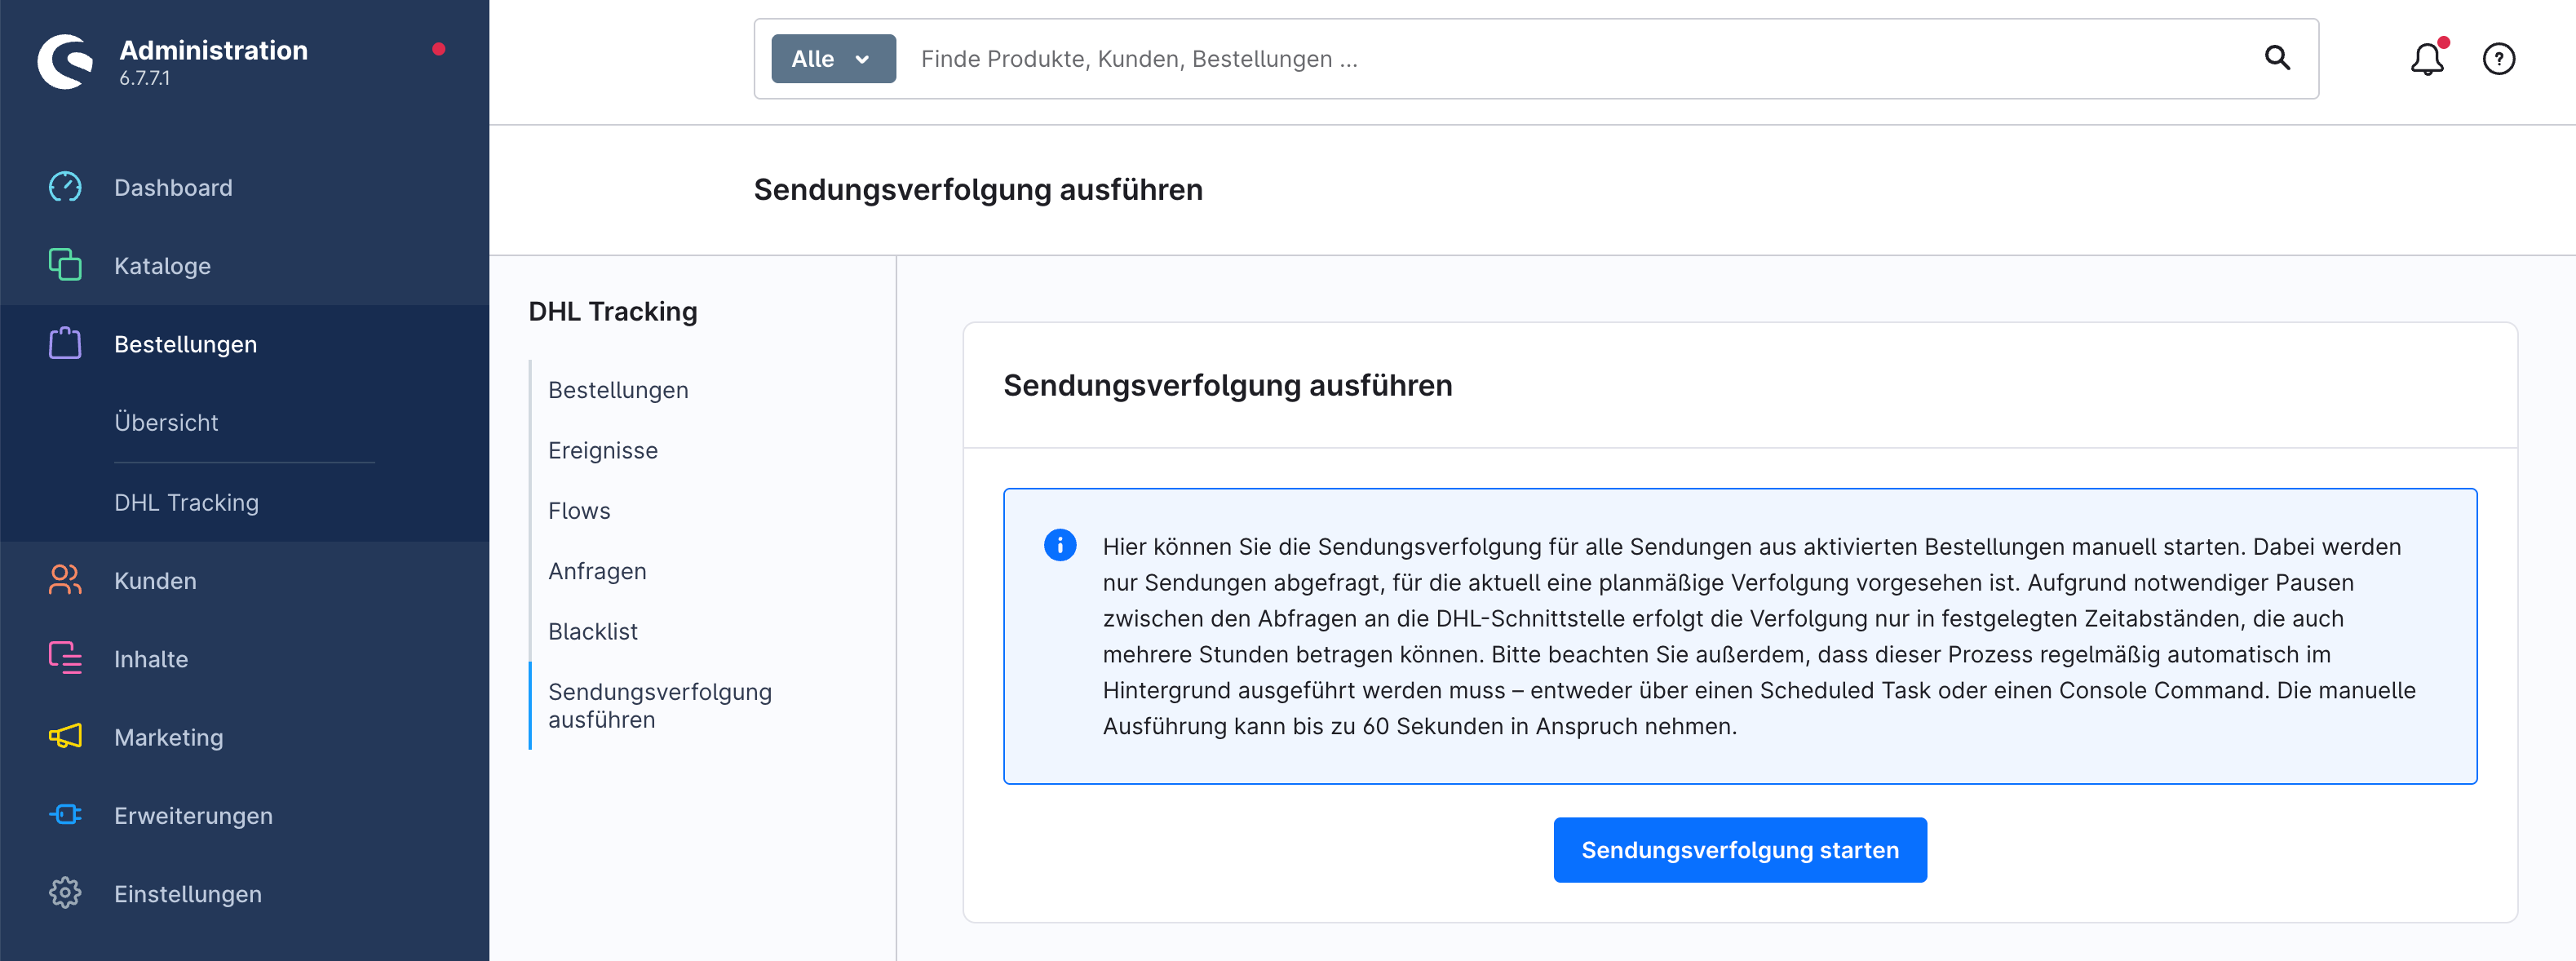Open notifications via the bell icon
Viewport: 2576px width, 961px height.
2427,59
